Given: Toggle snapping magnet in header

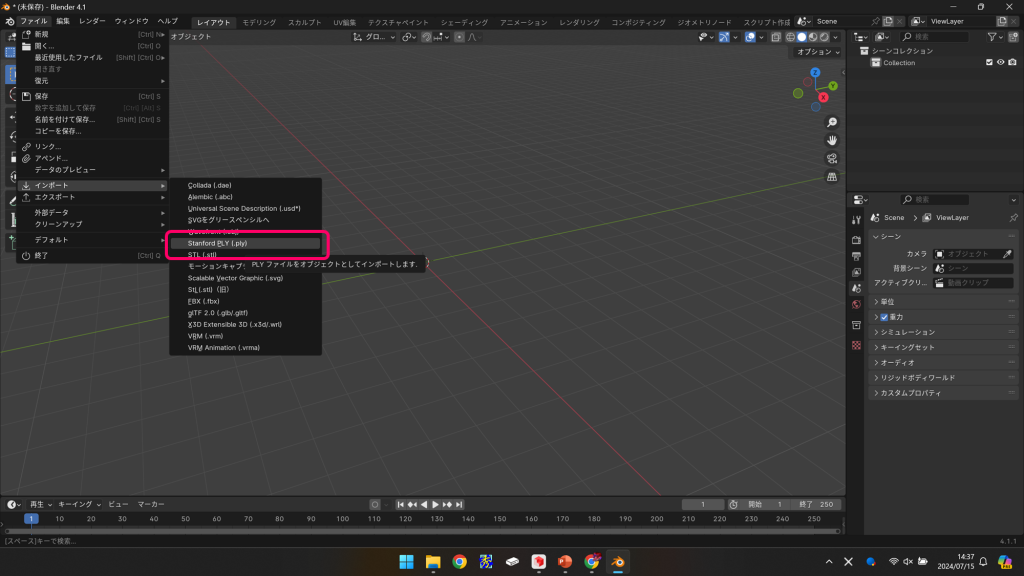Looking at the screenshot, I should pos(426,37).
